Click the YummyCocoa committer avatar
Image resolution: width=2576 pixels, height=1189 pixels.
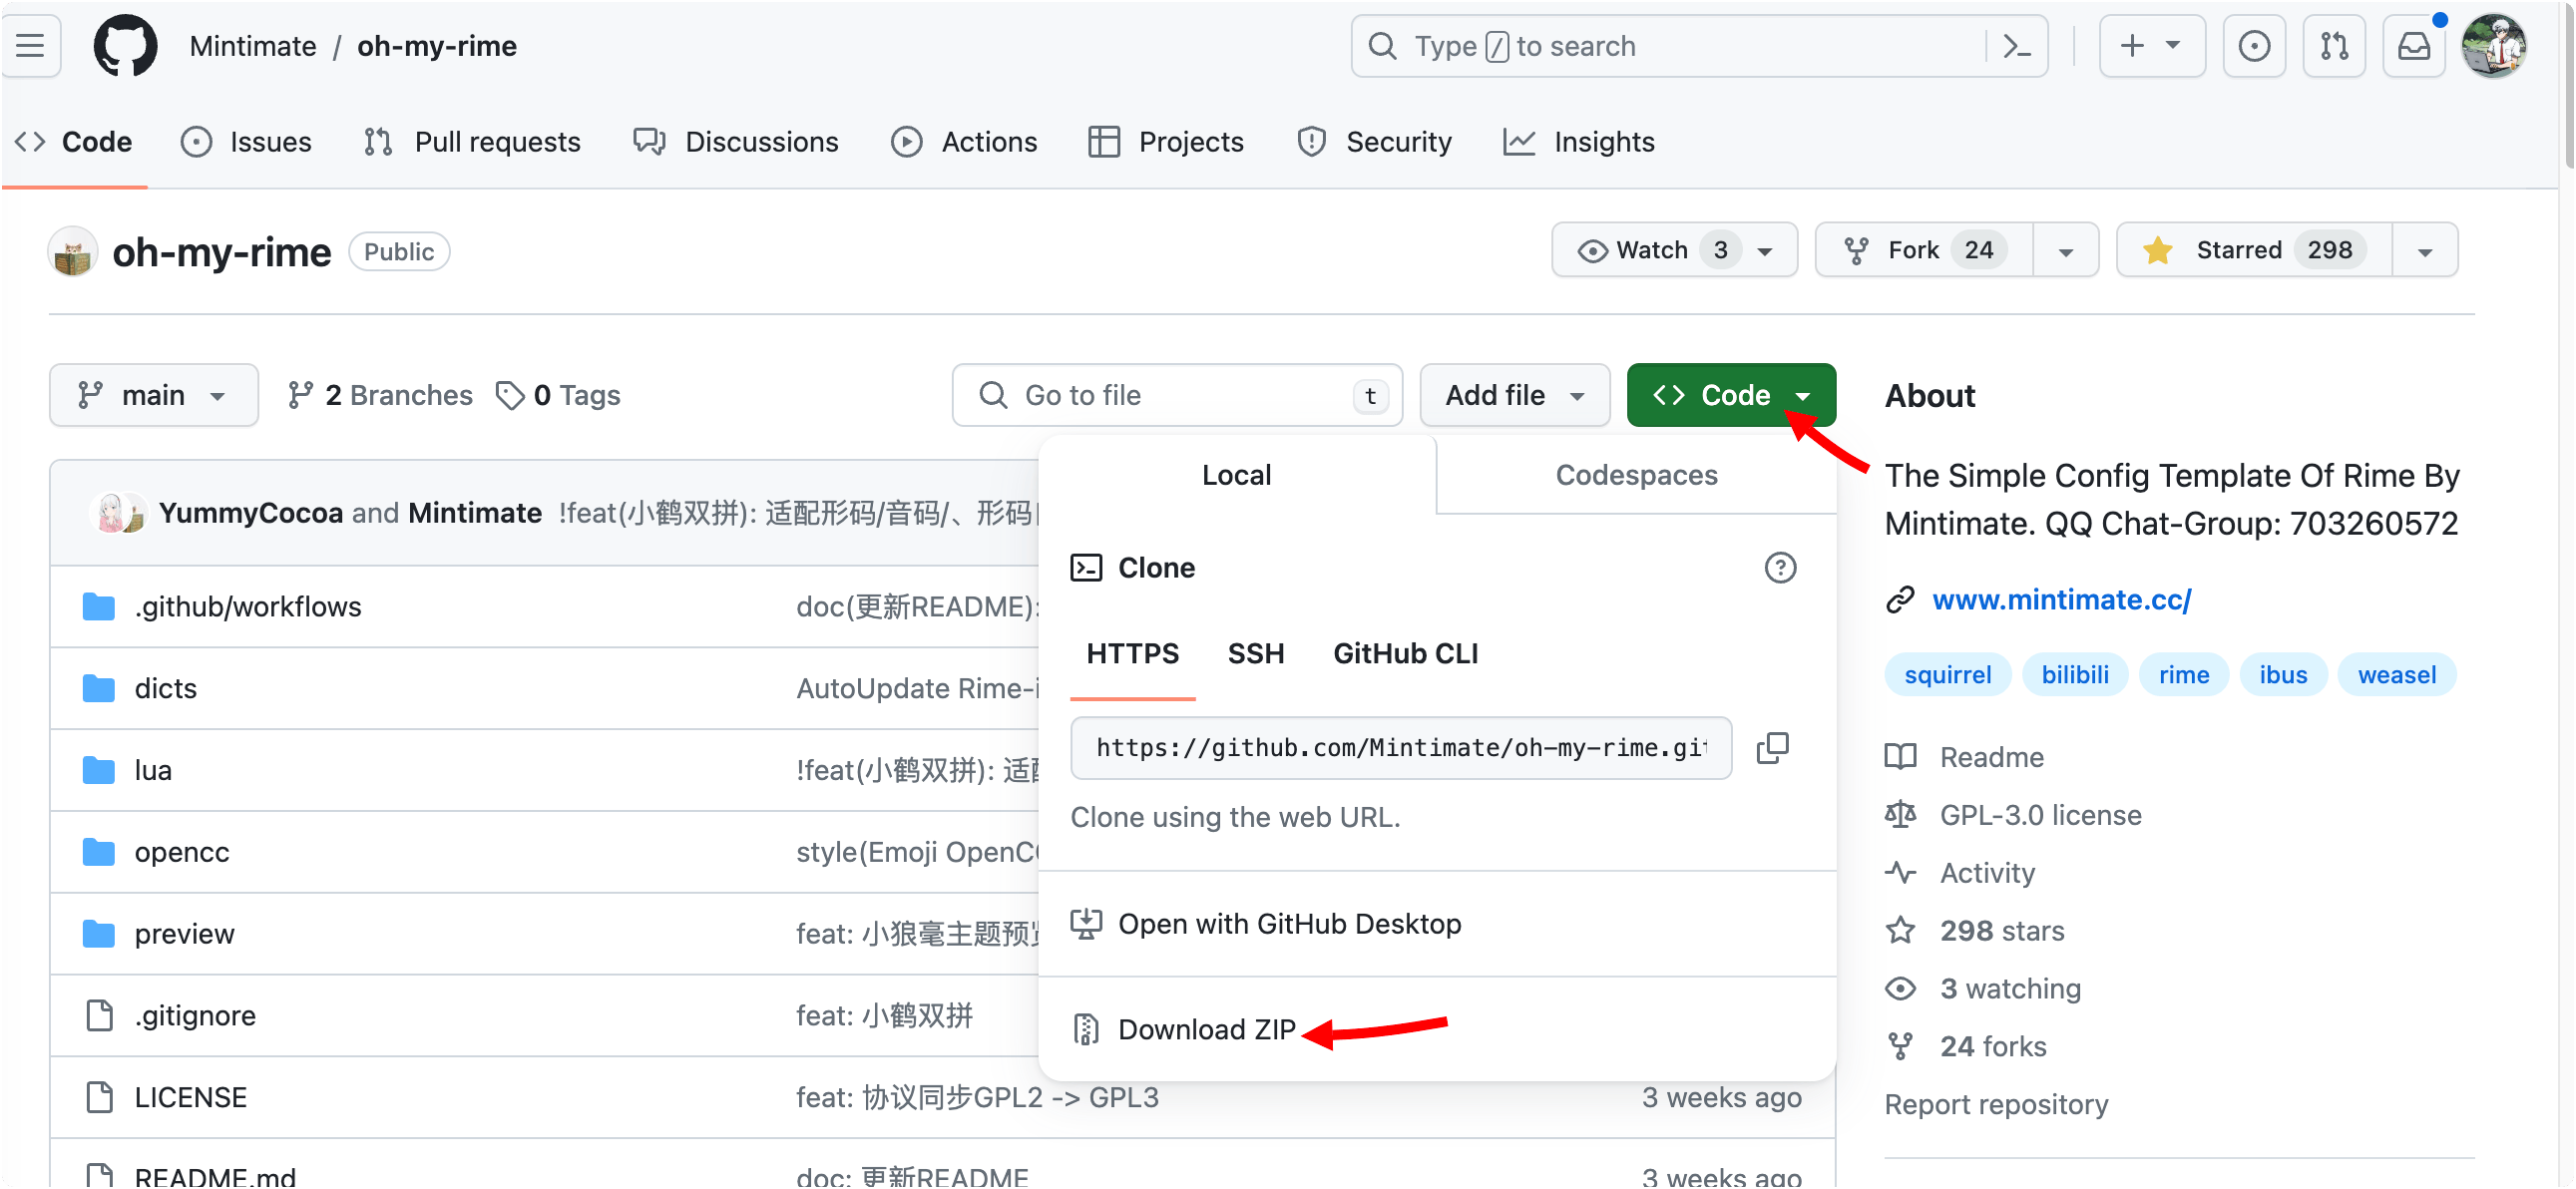[110, 513]
